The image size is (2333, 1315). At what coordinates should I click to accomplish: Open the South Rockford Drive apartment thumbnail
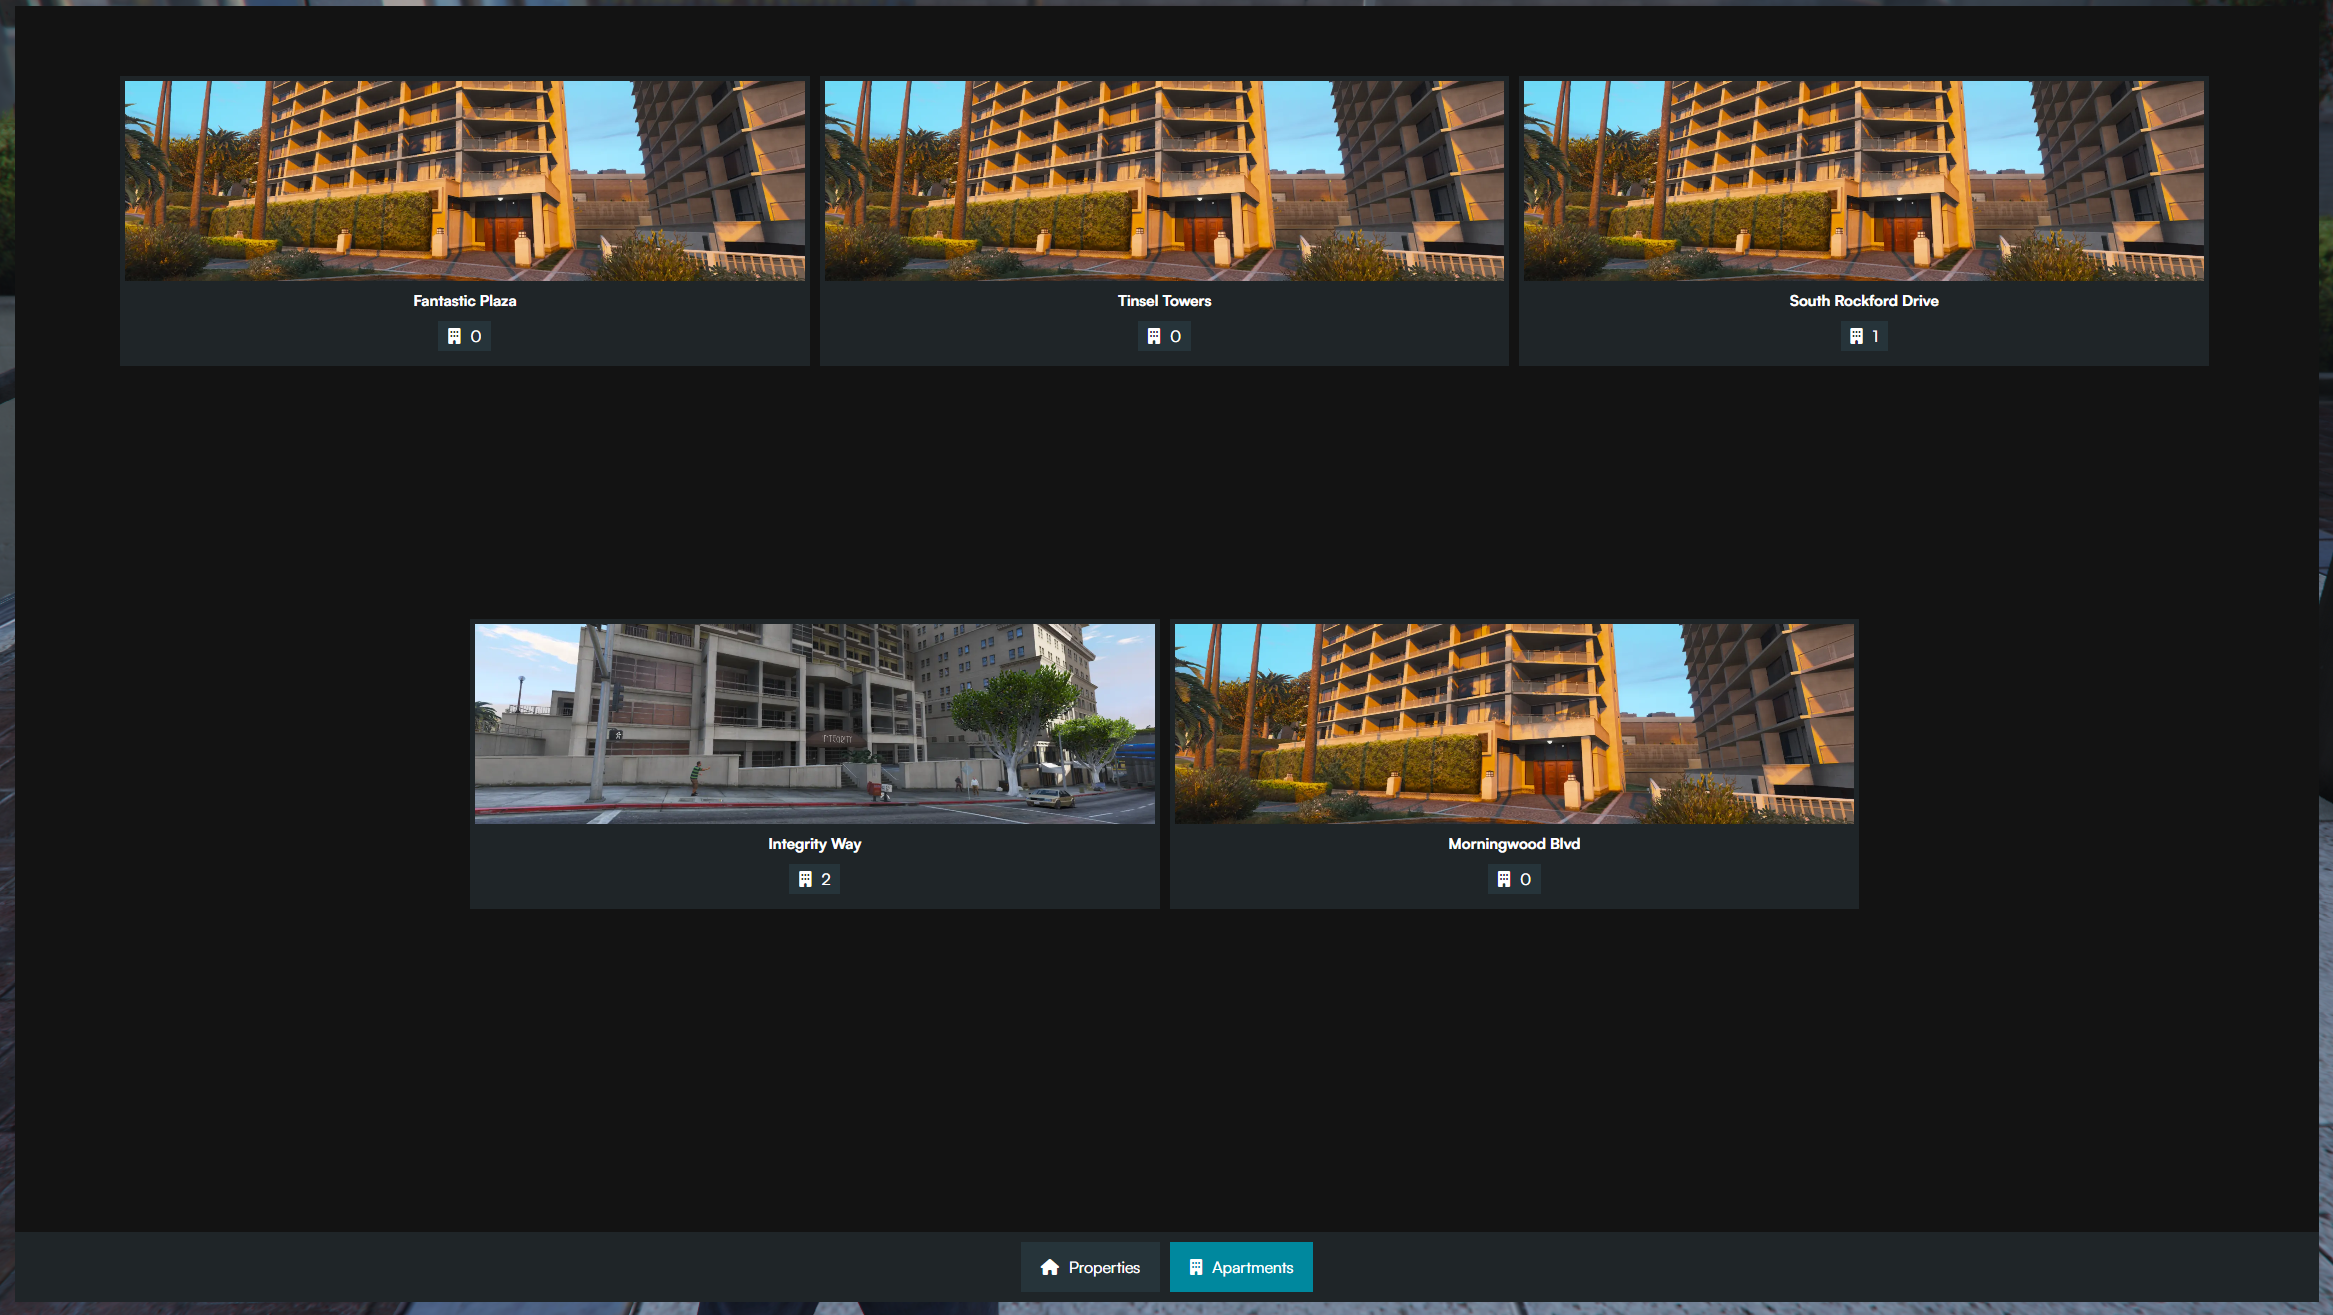point(1864,181)
